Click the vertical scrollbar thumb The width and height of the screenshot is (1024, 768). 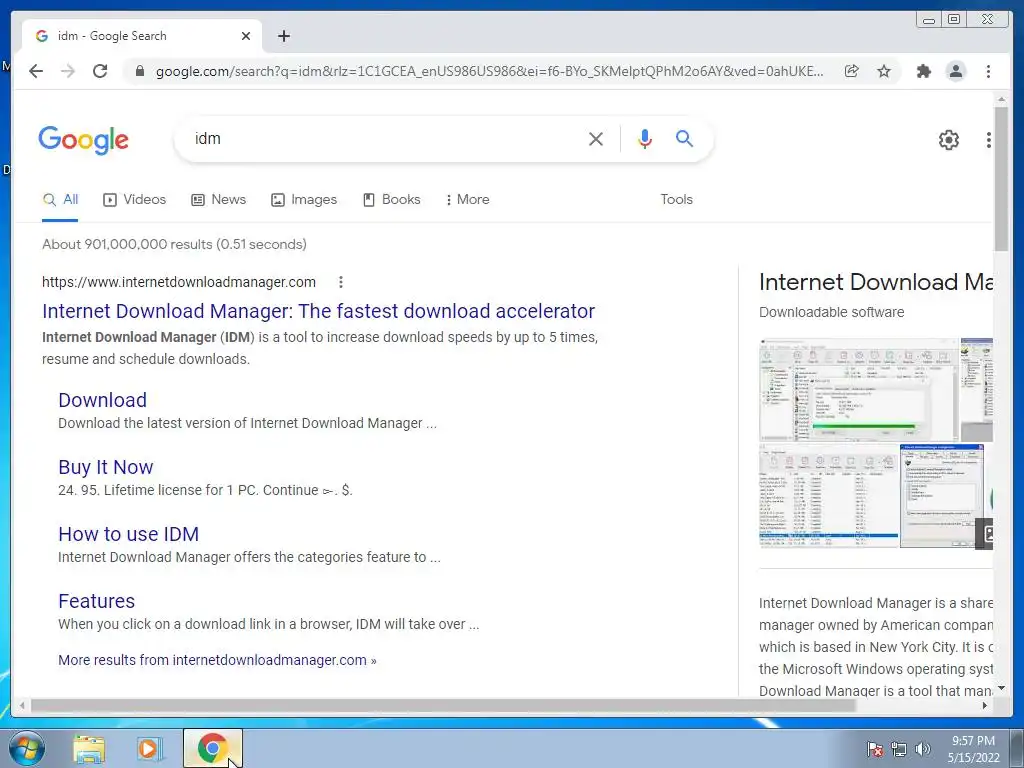[x=1001, y=178]
